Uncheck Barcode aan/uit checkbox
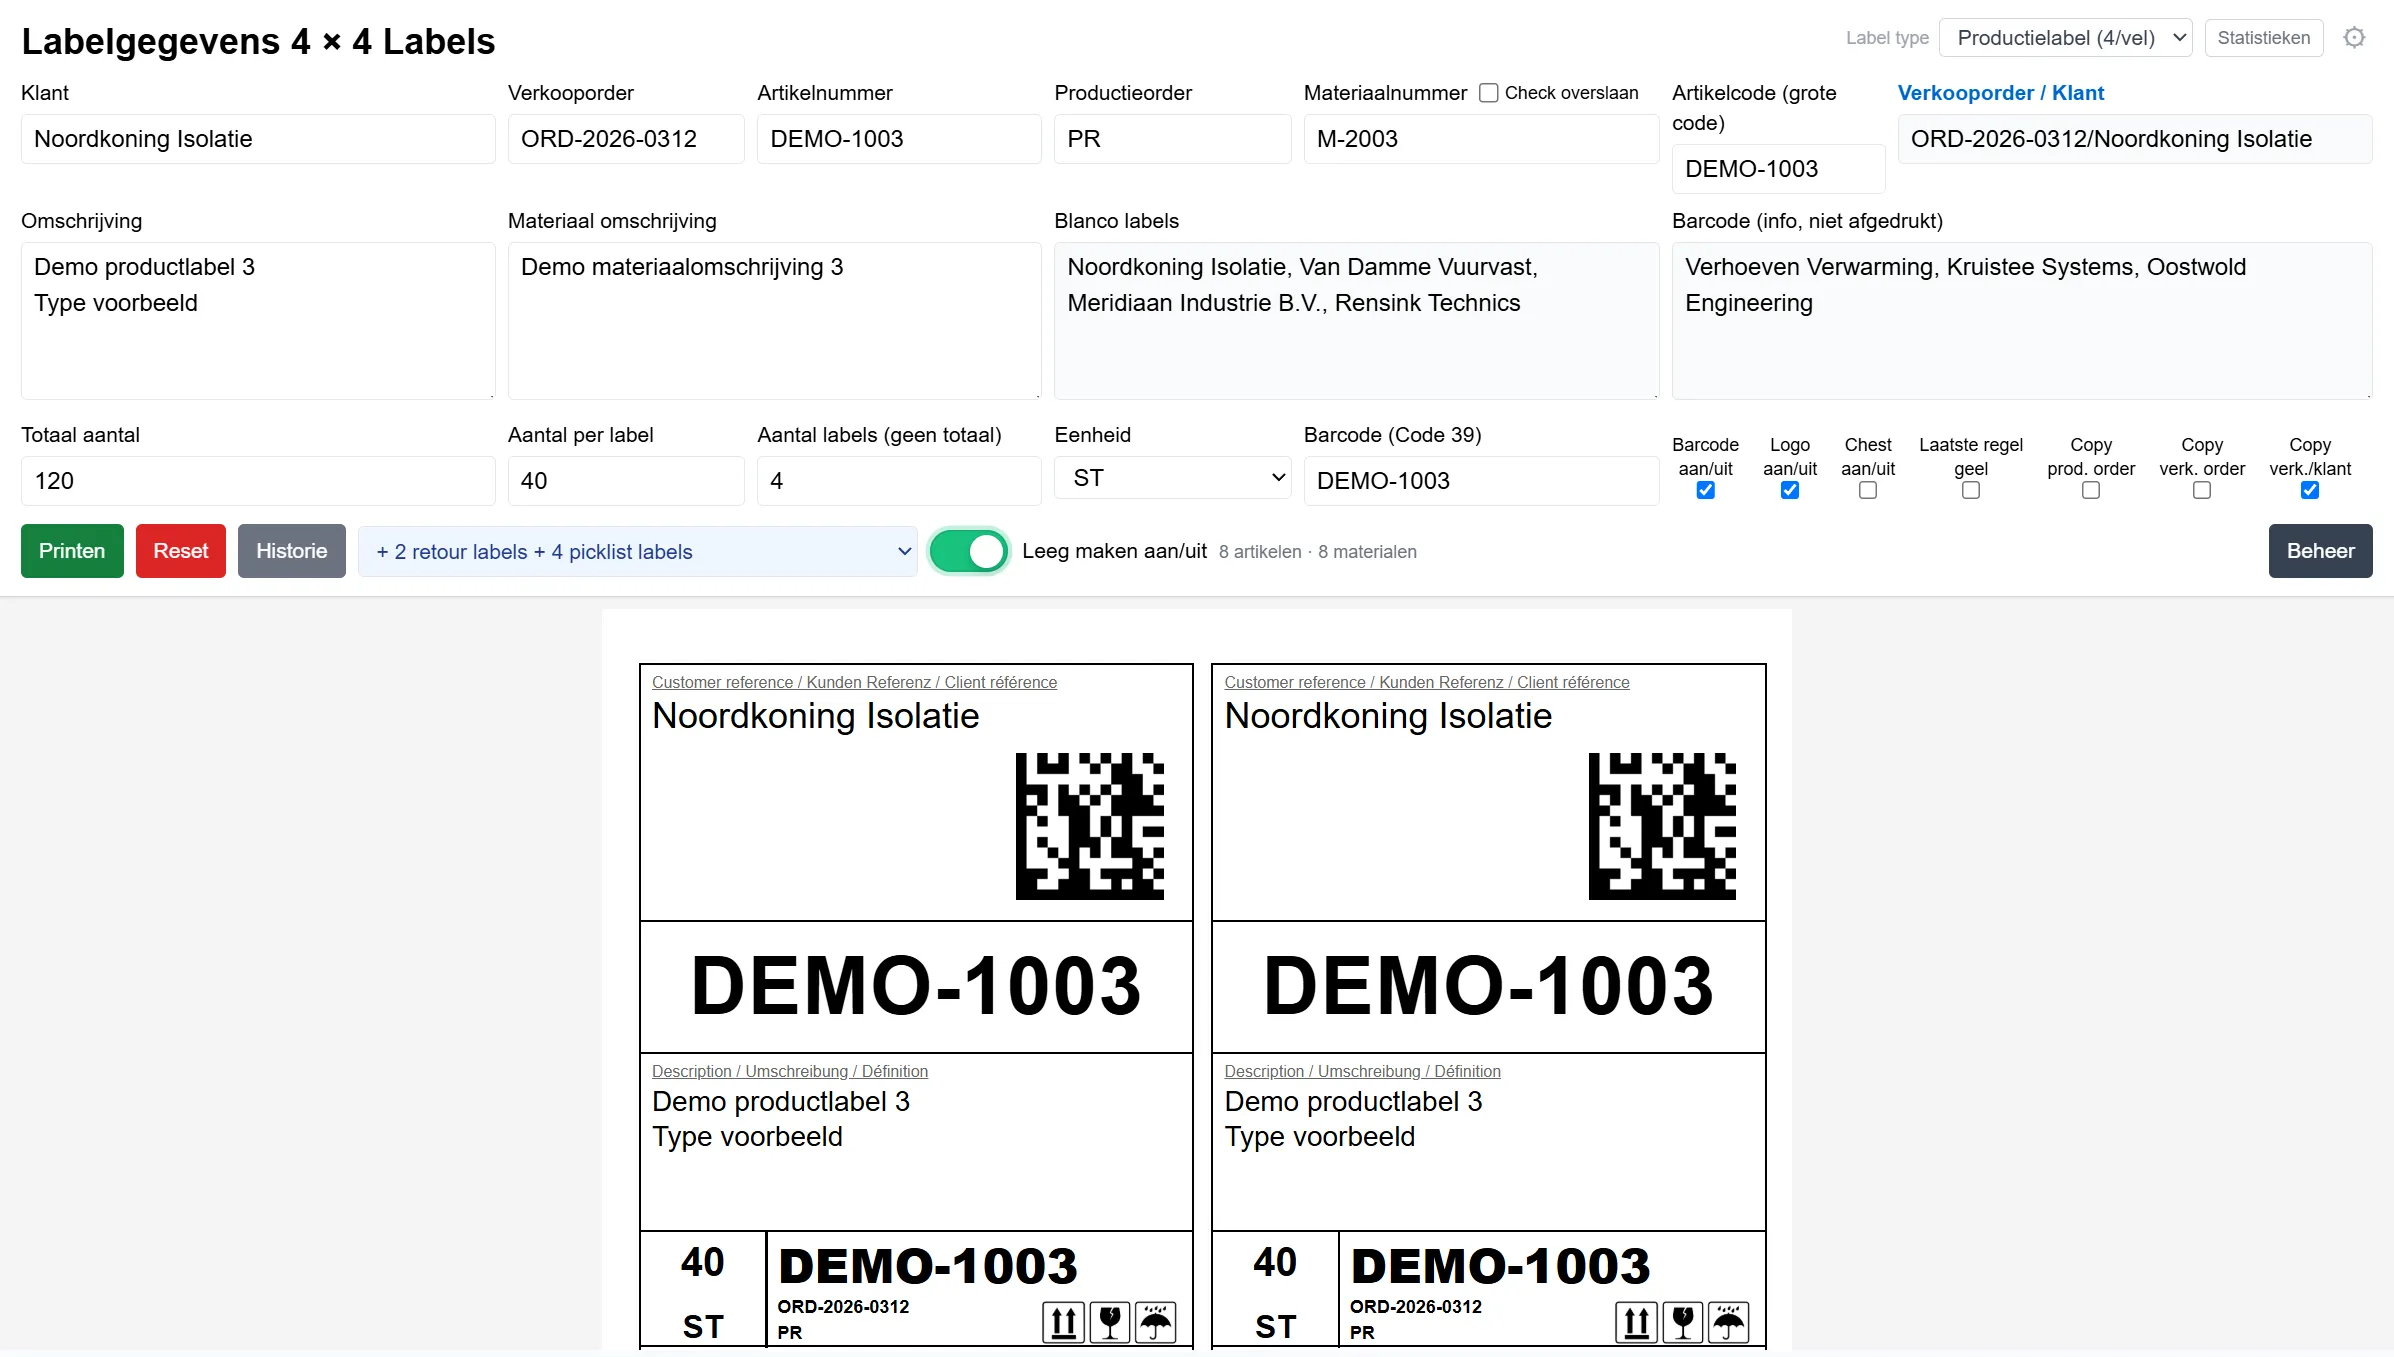 click(x=1706, y=490)
